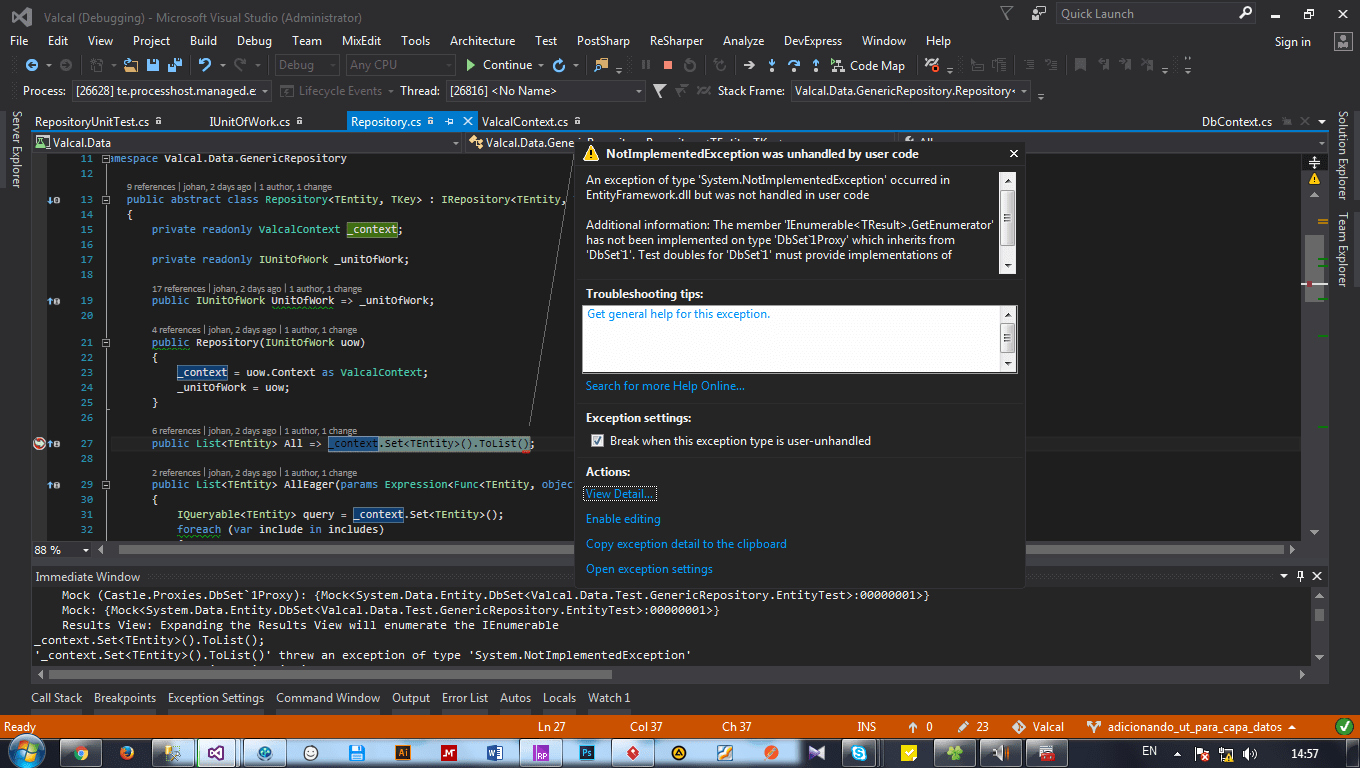Open the editor zoom 88 % dropdown

pyautogui.click(x=62, y=550)
